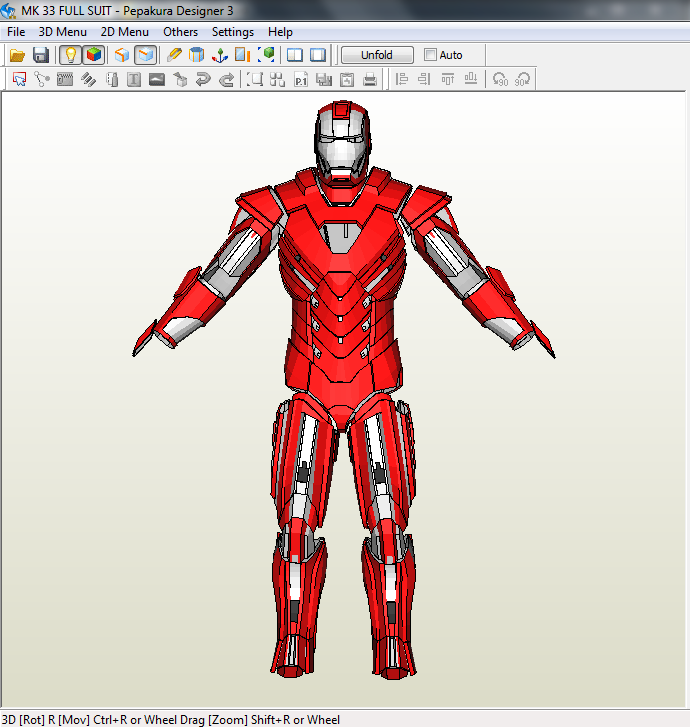Click the bracketed square fit-selection icon
Viewport: 690px width, 728px height.
pos(254,79)
